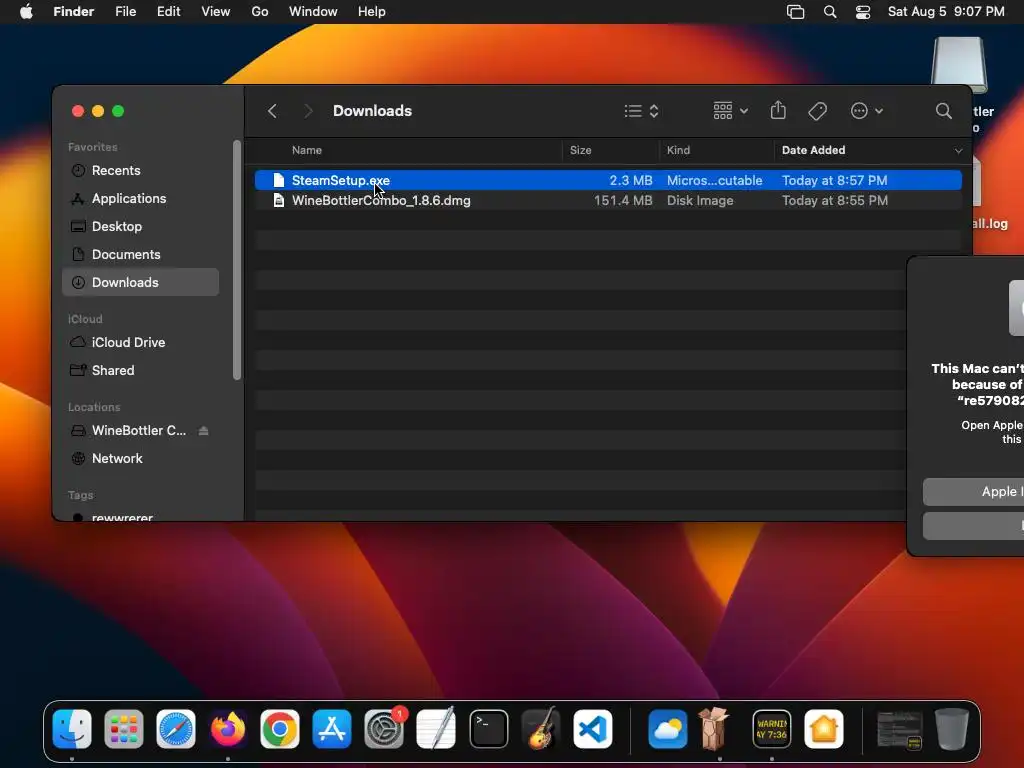Open Documents in the sidebar
The height and width of the screenshot is (768, 1024).
140,255
